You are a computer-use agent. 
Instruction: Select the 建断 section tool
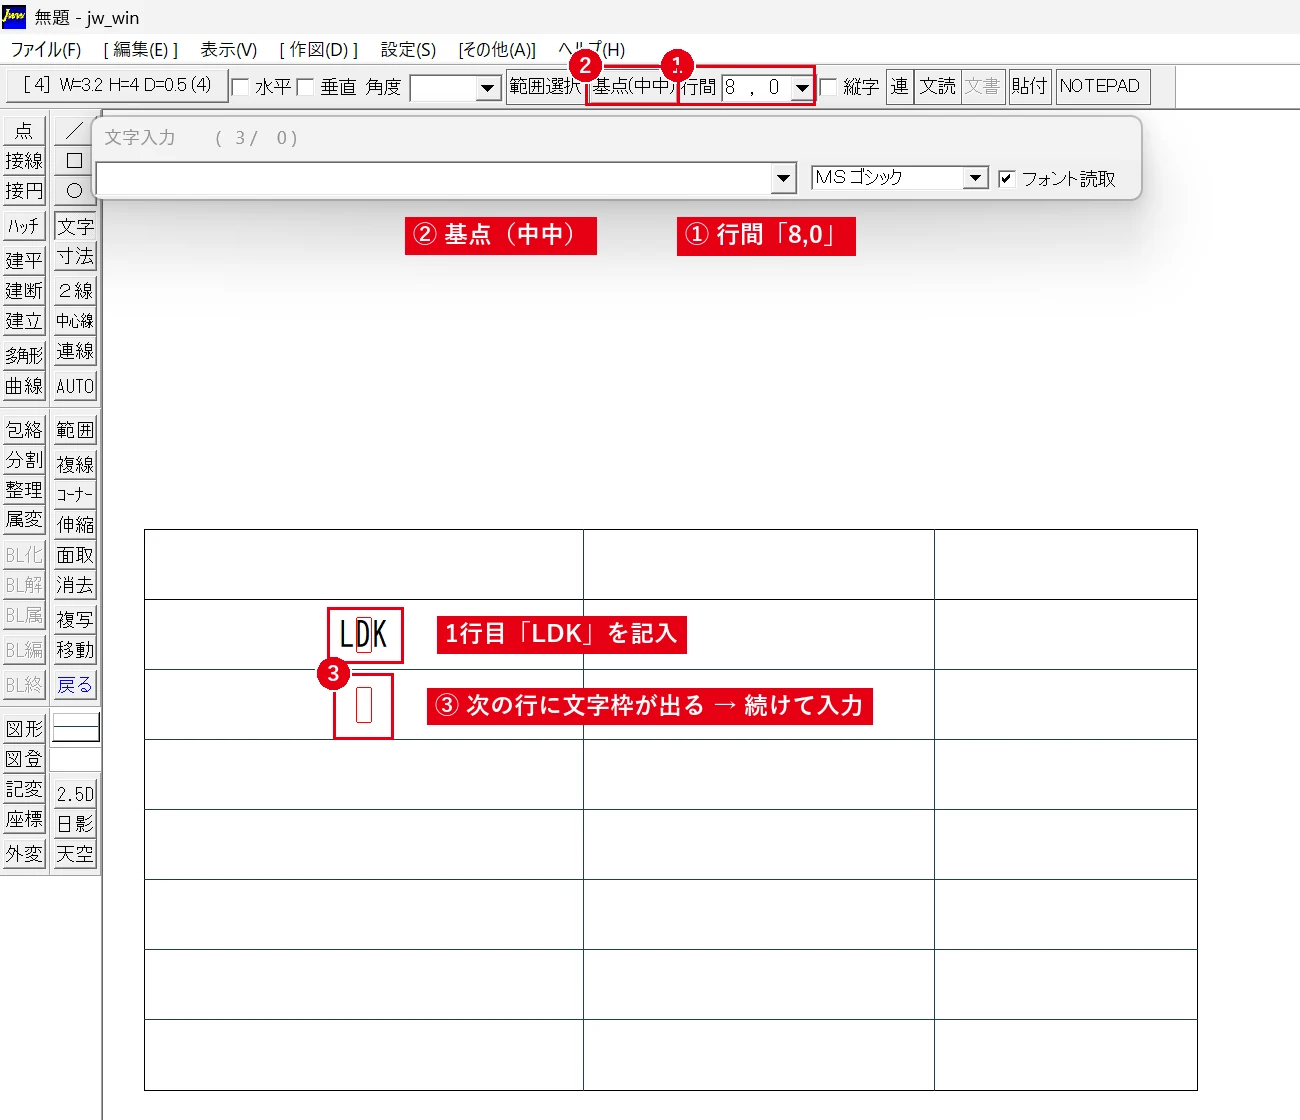click(24, 290)
